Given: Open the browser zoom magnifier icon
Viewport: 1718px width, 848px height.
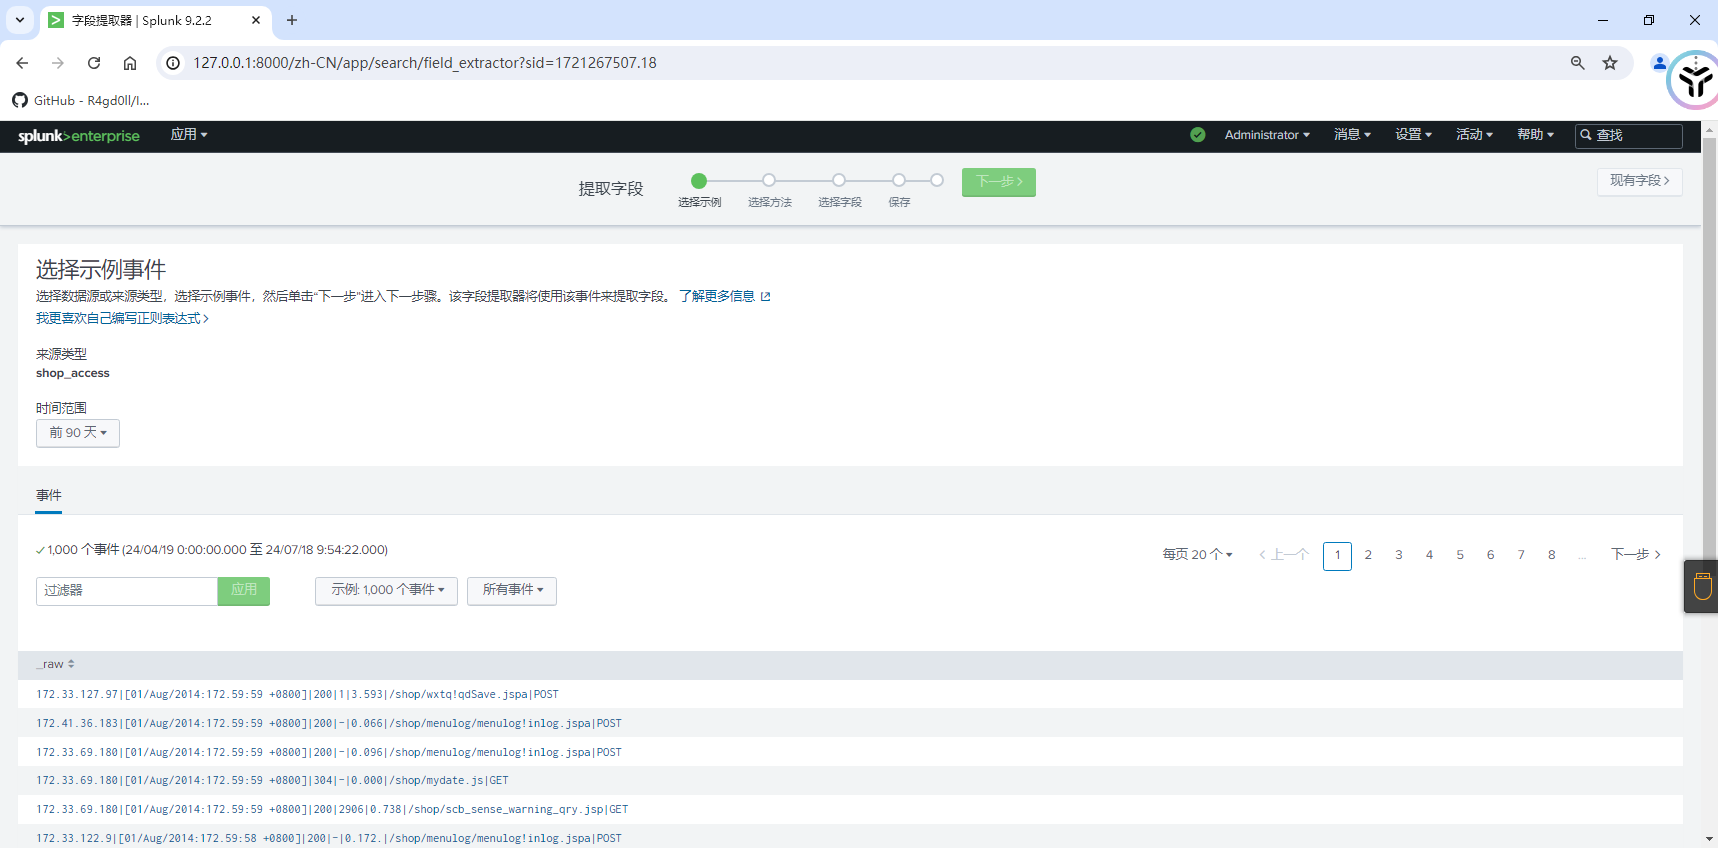Looking at the screenshot, I should [x=1577, y=63].
